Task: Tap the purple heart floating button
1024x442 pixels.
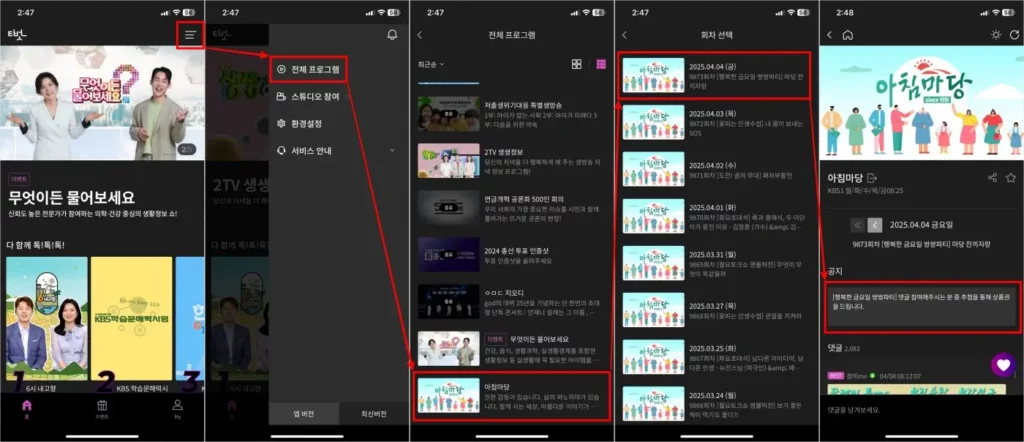Action: coord(1003,364)
